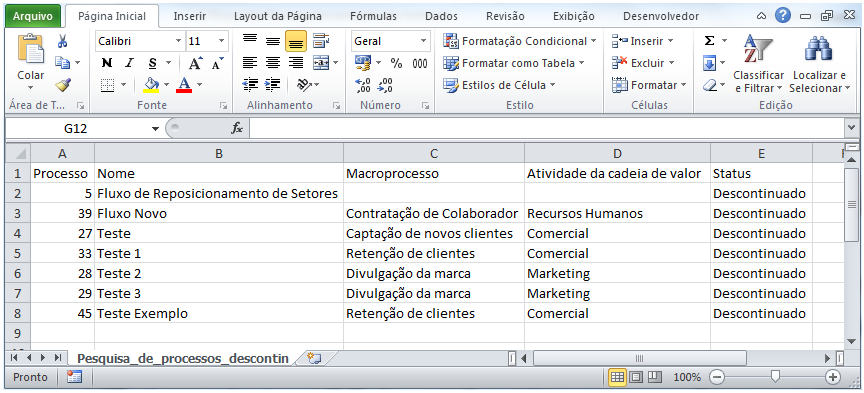Image resolution: width=864 pixels, height=393 pixels.
Task: Toggle Bold formatting button
Action: pyautogui.click(x=107, y=63)
